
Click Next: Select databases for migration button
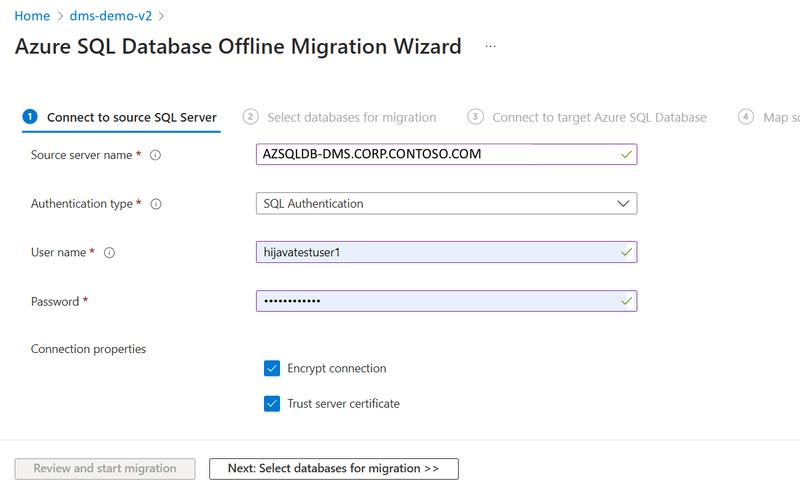click(334, 468)
